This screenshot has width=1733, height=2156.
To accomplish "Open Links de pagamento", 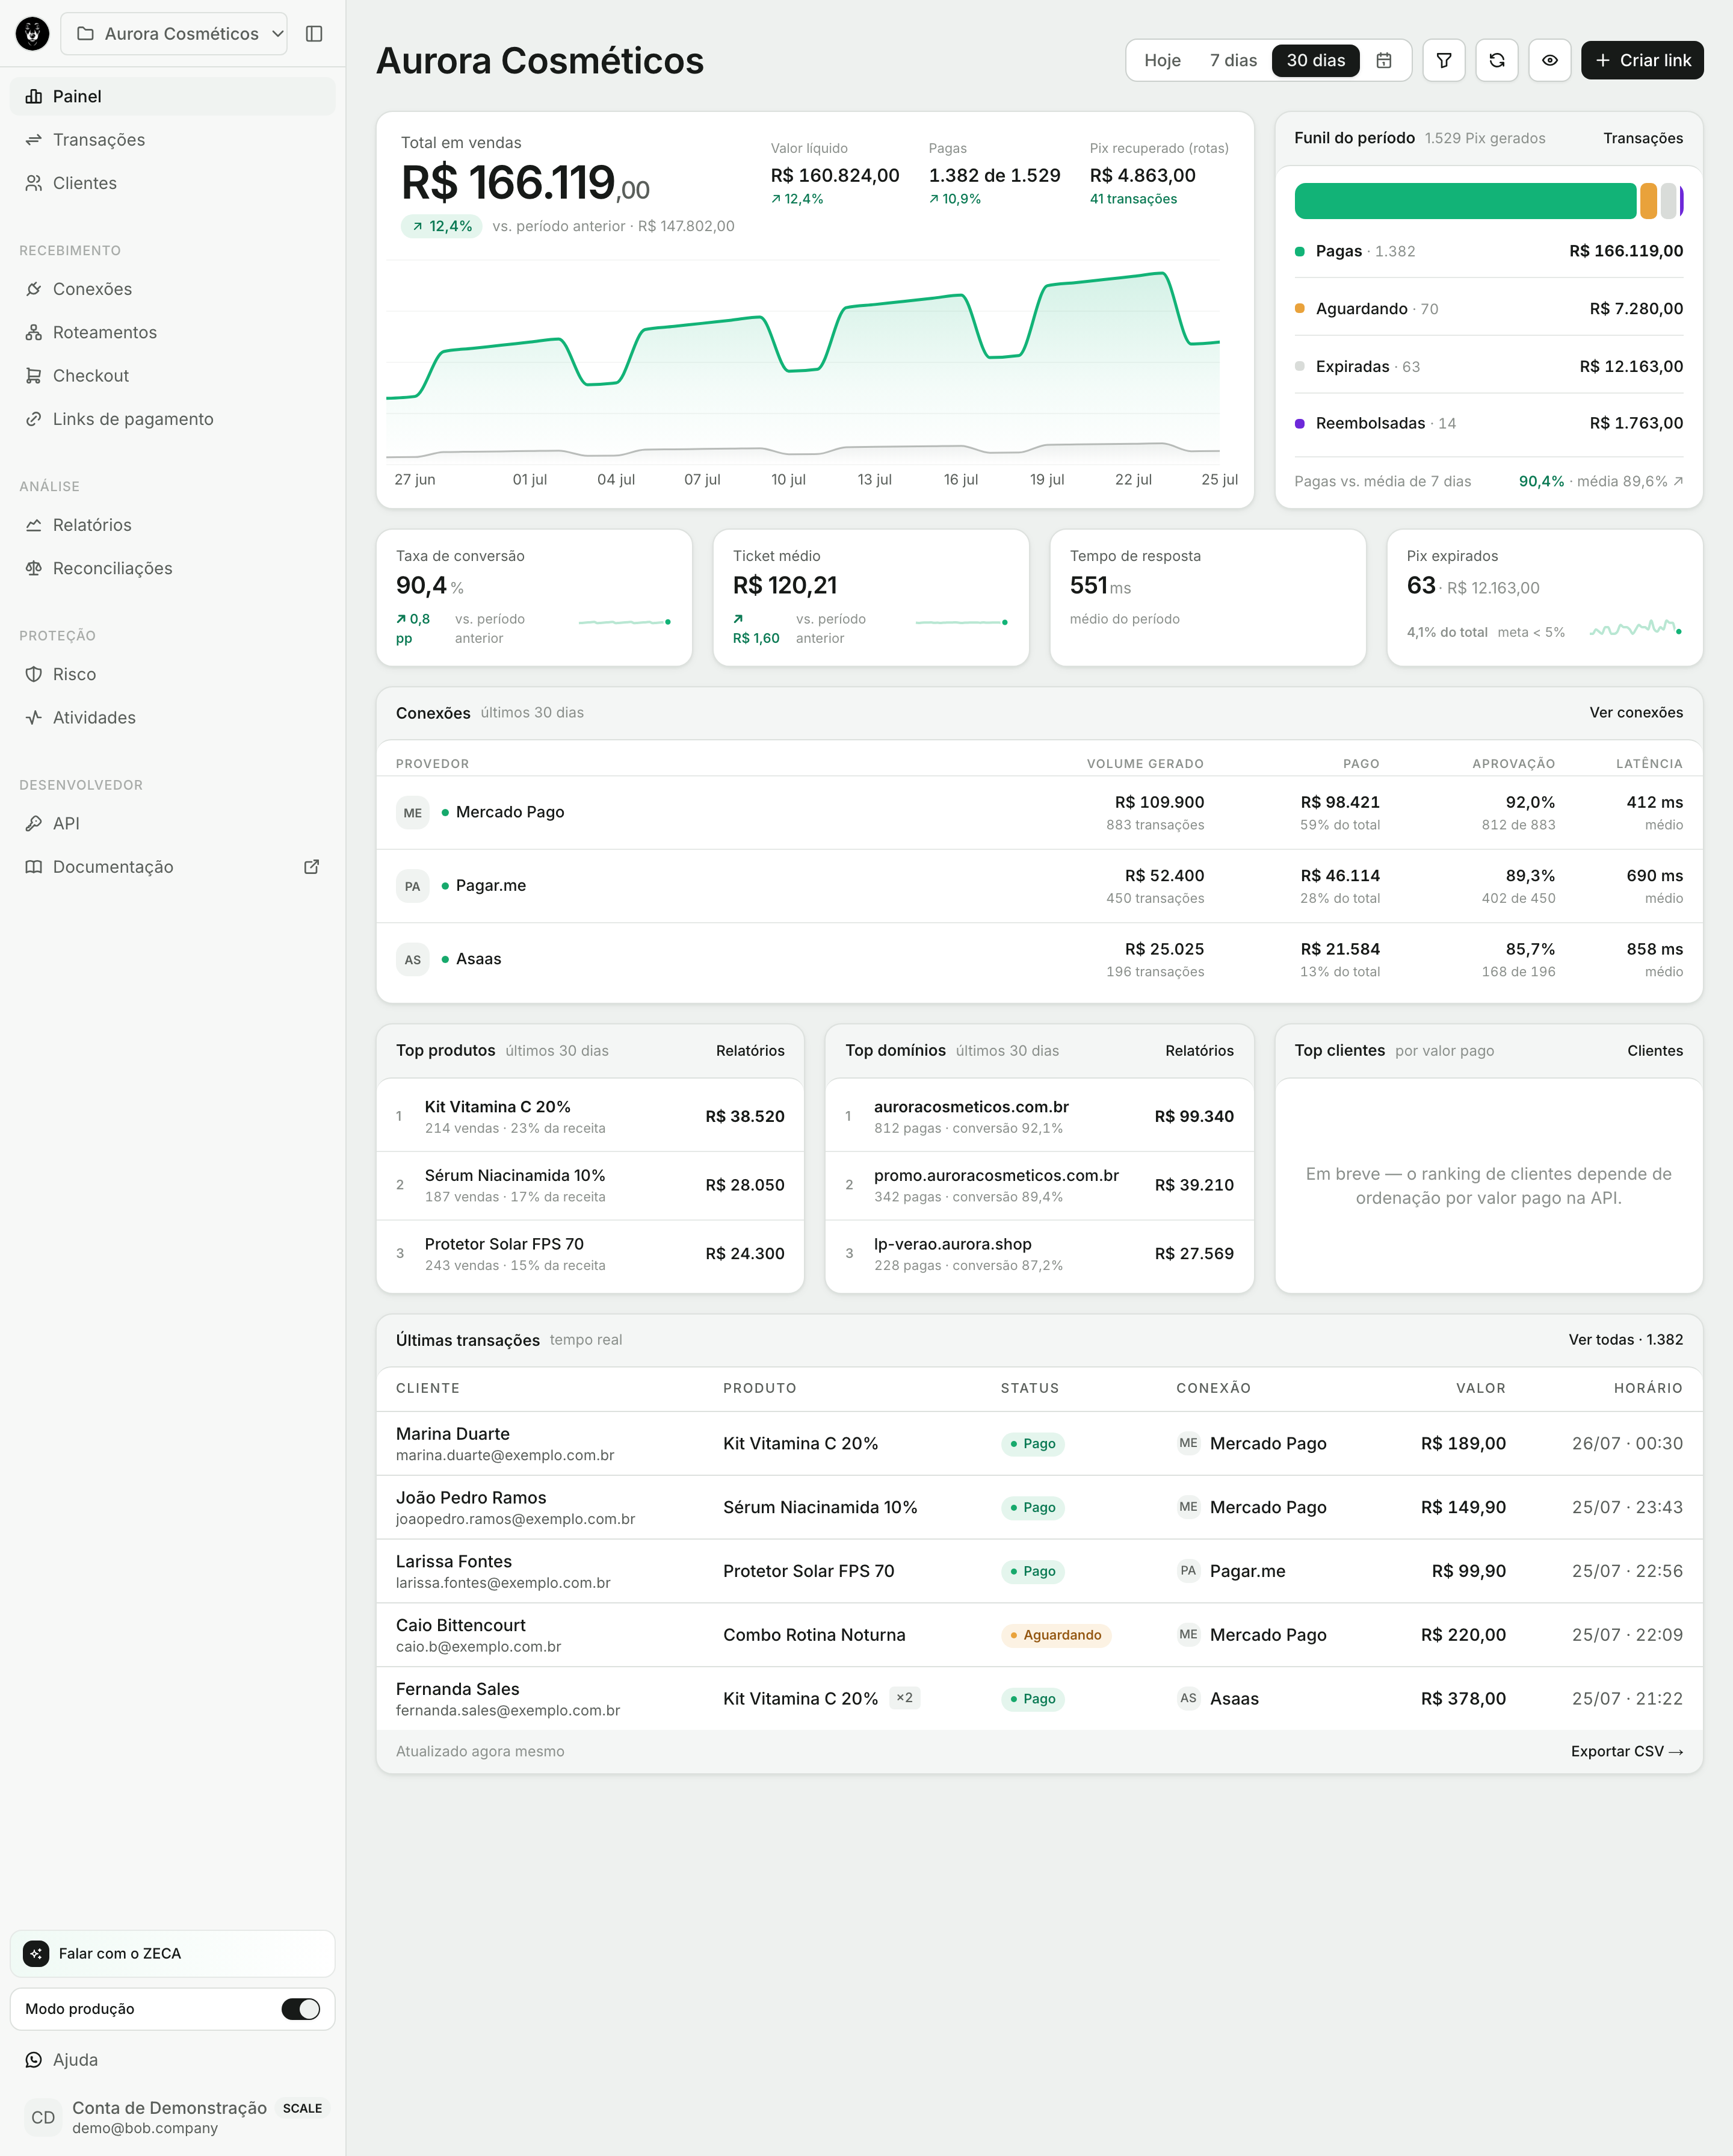I will 173,419.
